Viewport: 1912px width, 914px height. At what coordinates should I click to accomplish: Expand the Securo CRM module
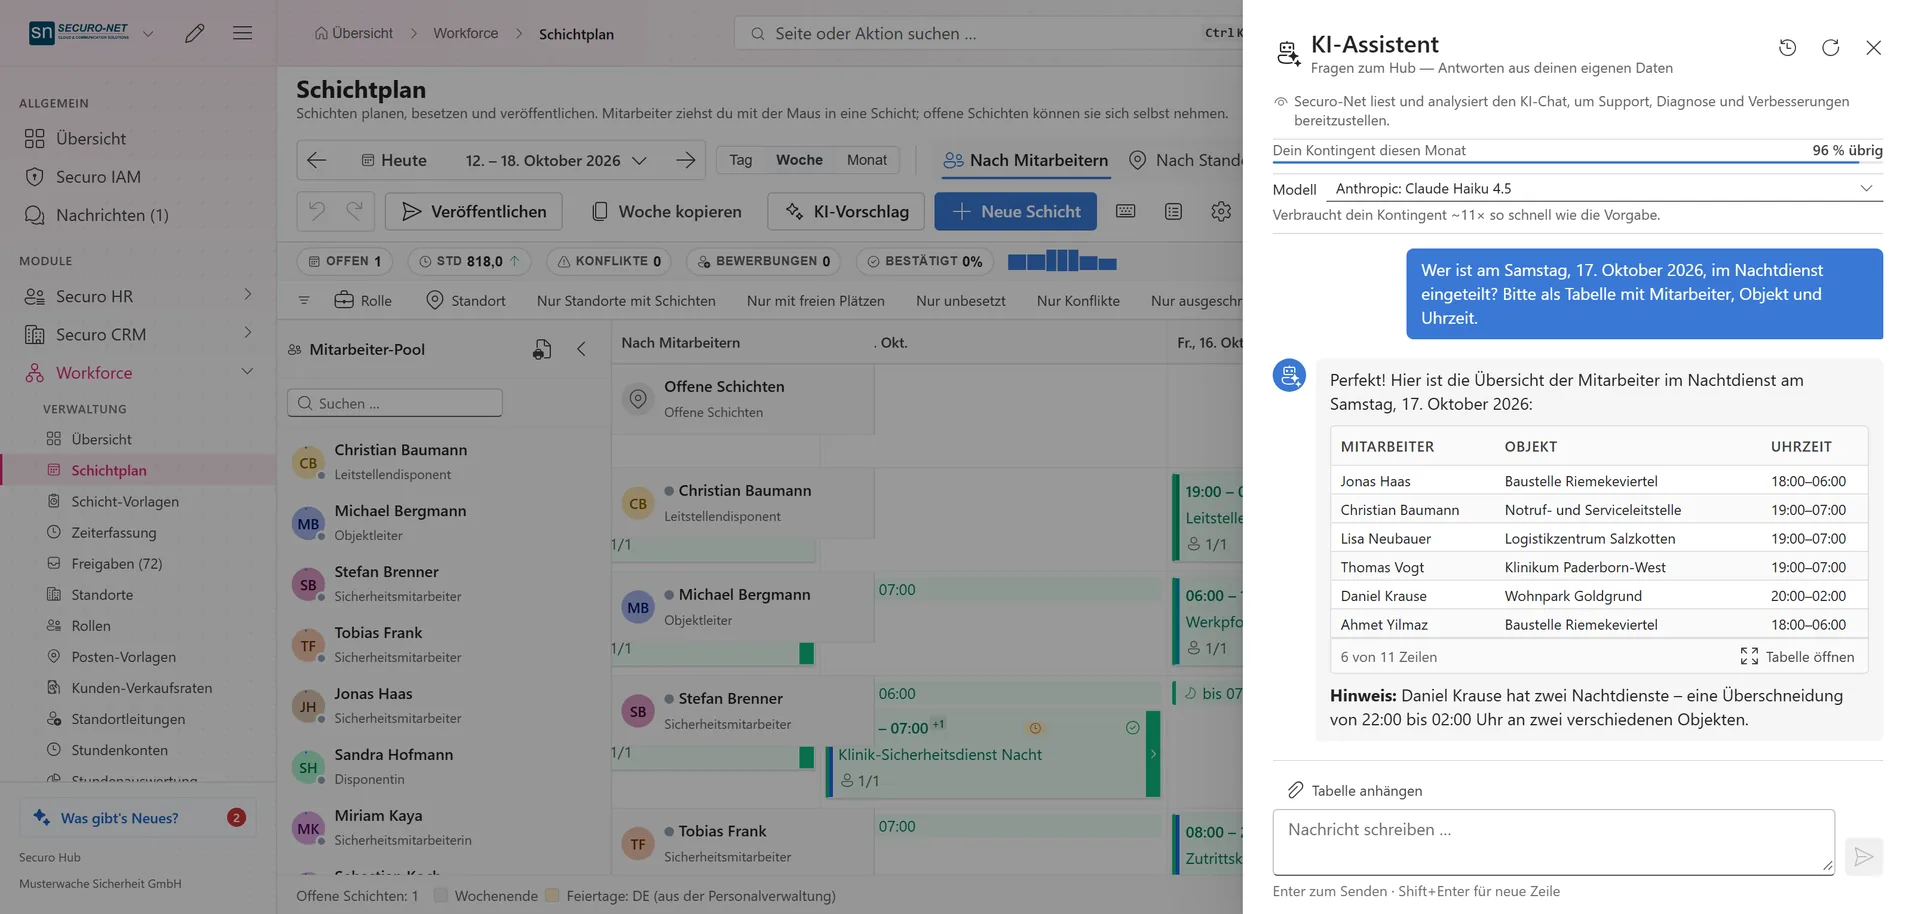point(138,334)
